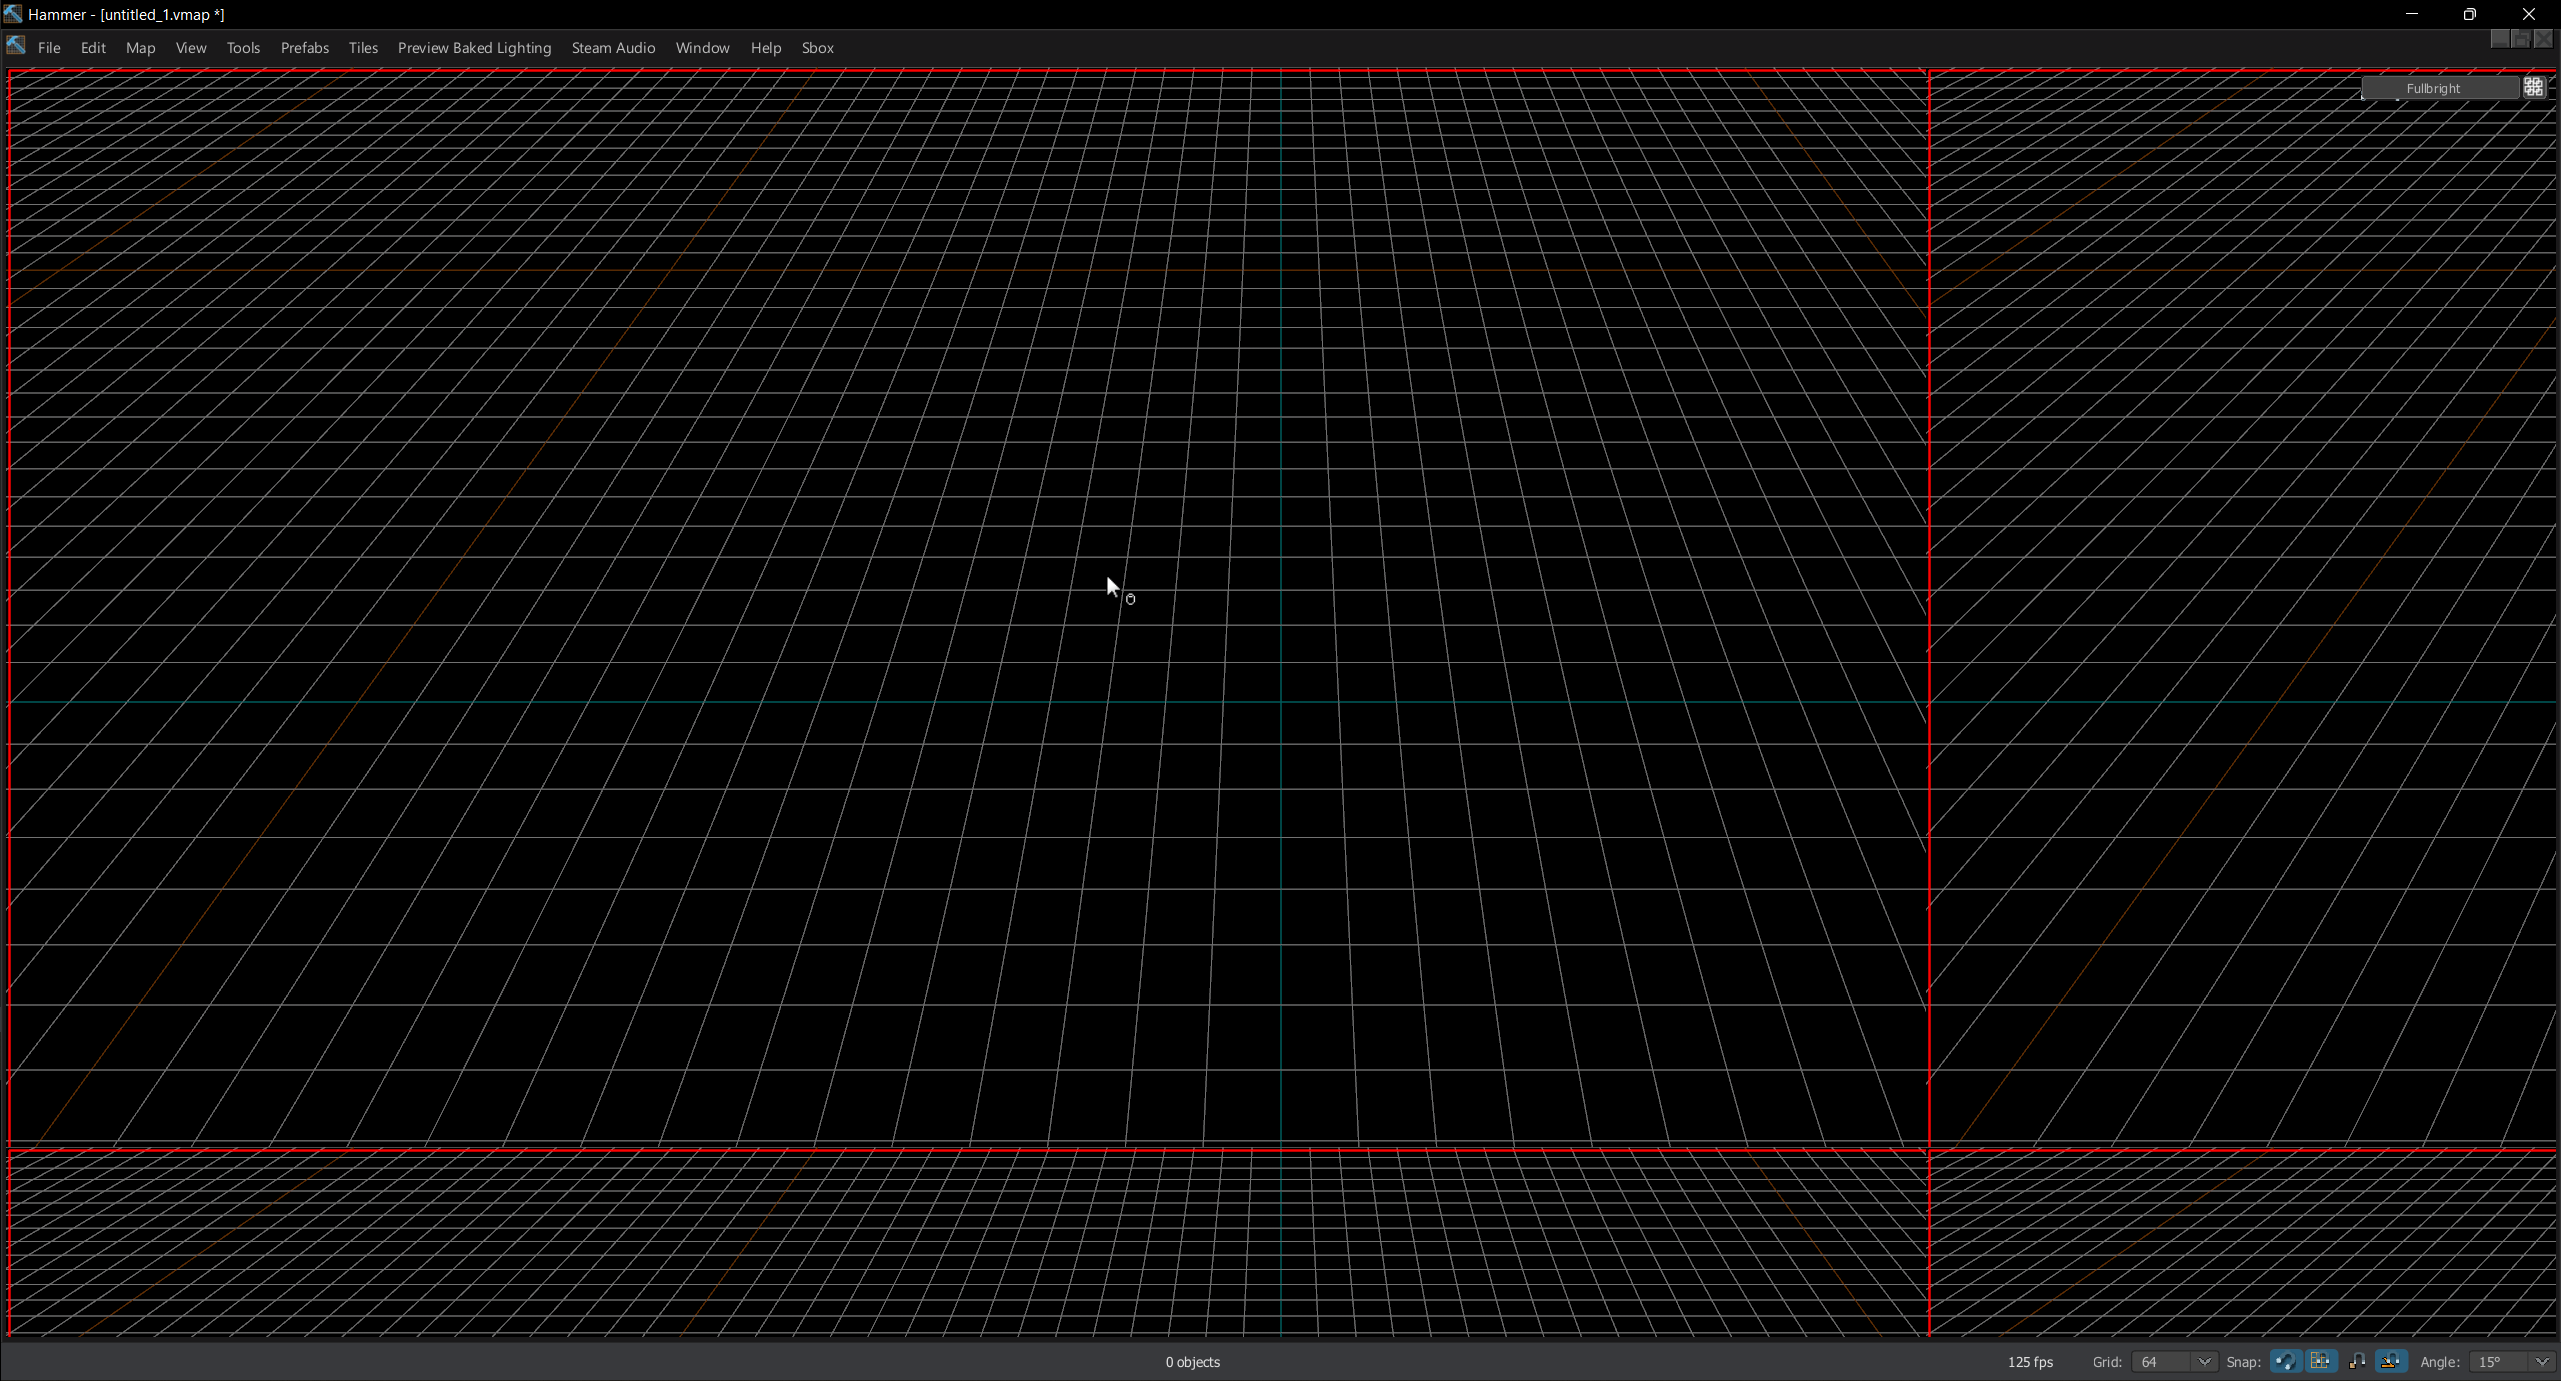Click the rotation snap icon in status bar
The height and width of the screenshot is (1381, 2561).
coord(2392,1362)
